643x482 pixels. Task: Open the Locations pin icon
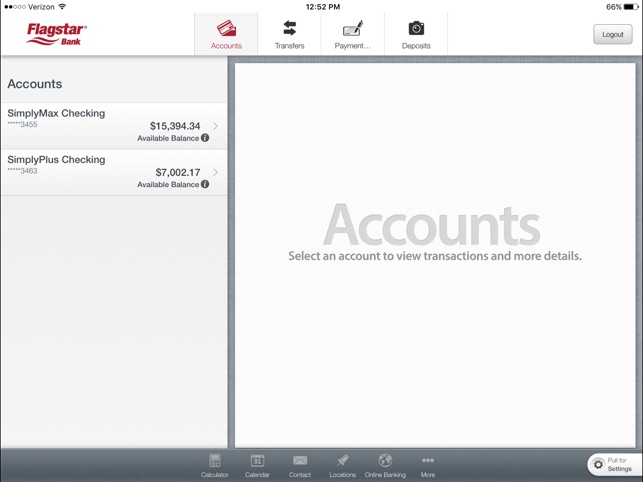(342, 460)
